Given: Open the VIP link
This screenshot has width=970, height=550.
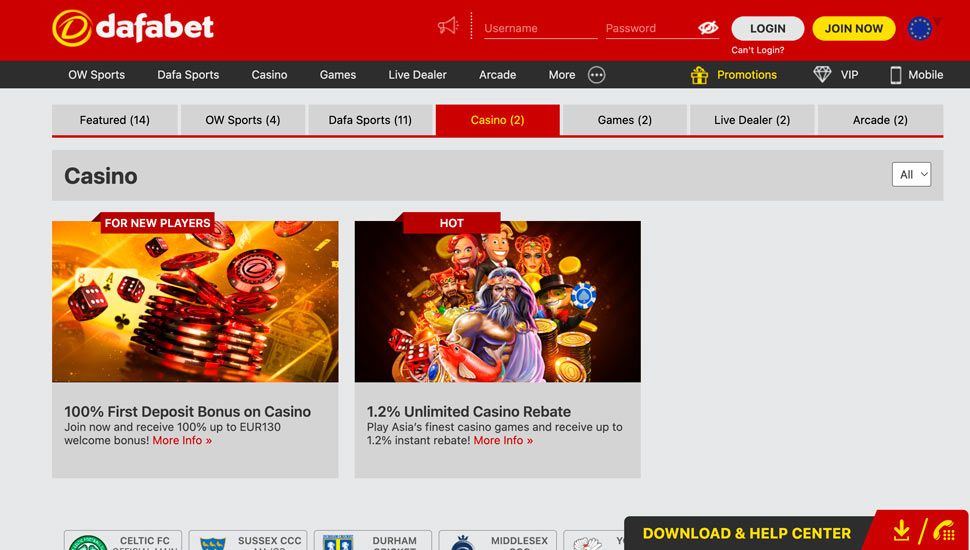Looking at the screenshot, I should [849, 75].
